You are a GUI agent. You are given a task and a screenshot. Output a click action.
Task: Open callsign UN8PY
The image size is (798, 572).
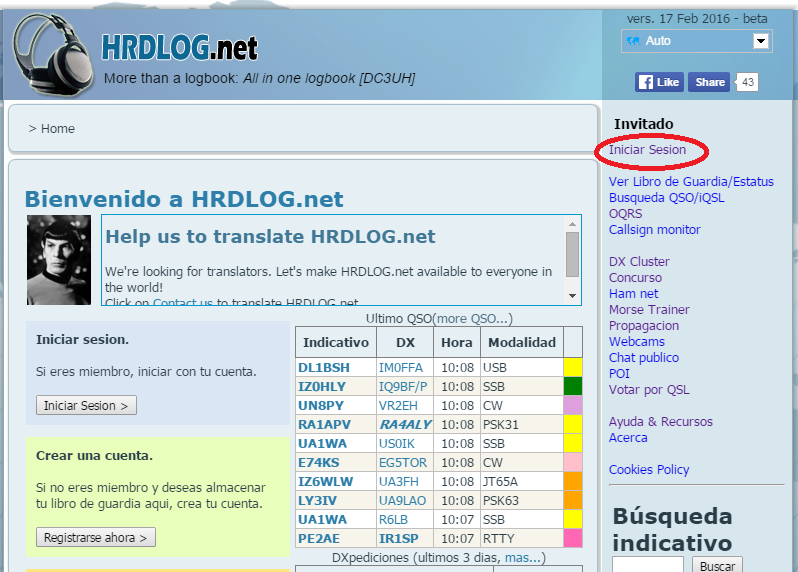click(x=321, y=406)
